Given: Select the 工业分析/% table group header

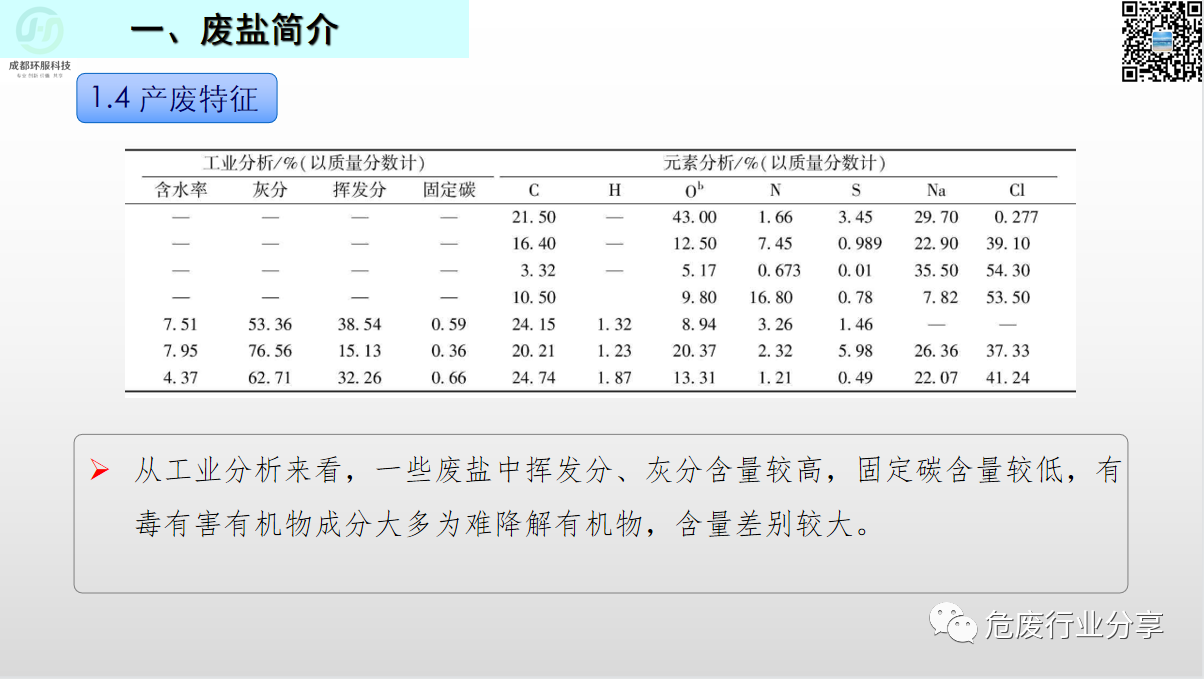Looking at the screenshot, I should tap(313, 163).
